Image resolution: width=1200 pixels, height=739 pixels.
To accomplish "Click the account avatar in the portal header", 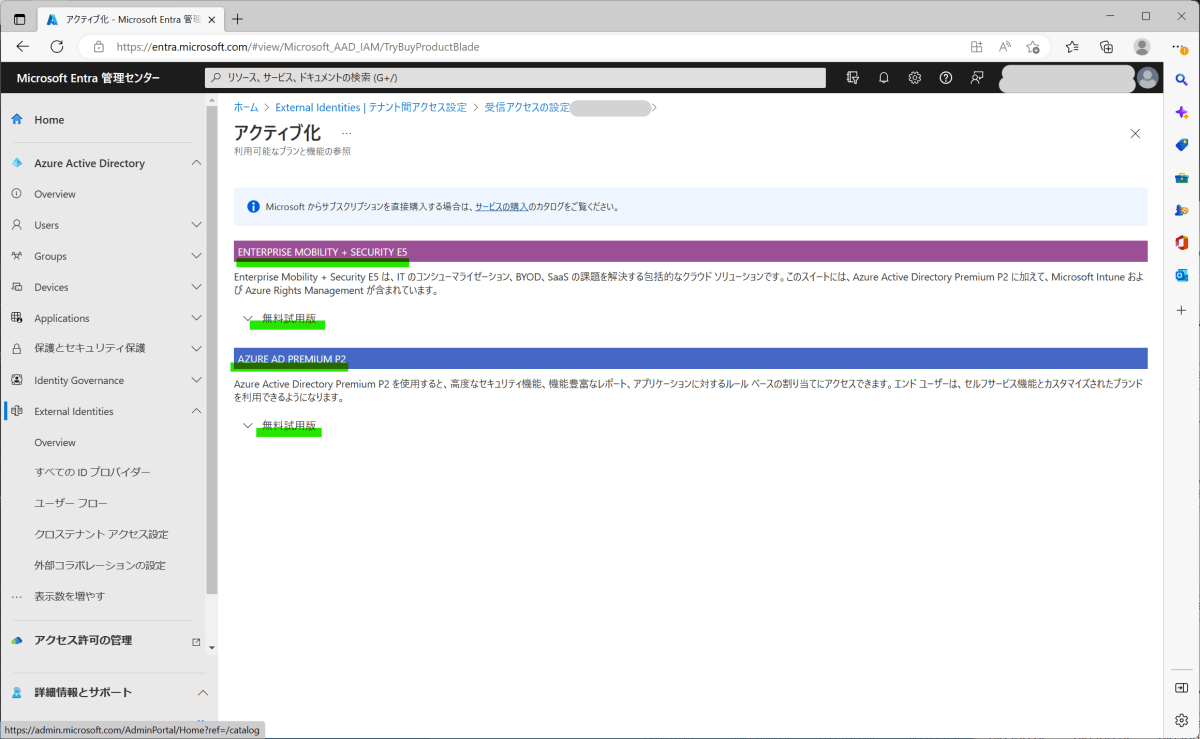I will point(1148,78).
